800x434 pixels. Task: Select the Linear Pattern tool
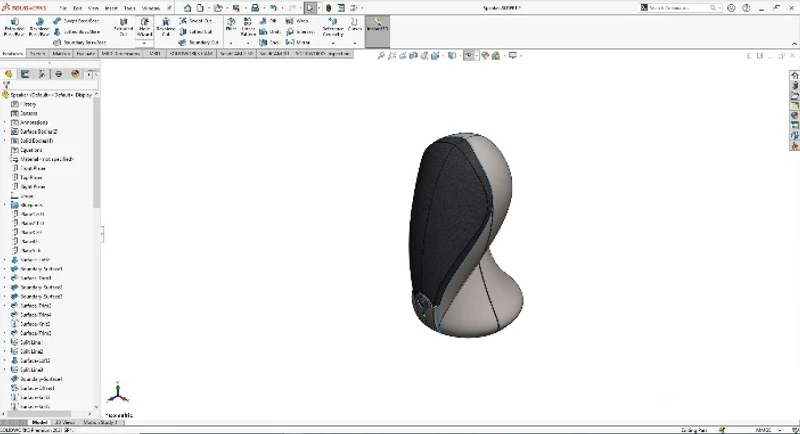pyautogui.click(x=248, y=27)
